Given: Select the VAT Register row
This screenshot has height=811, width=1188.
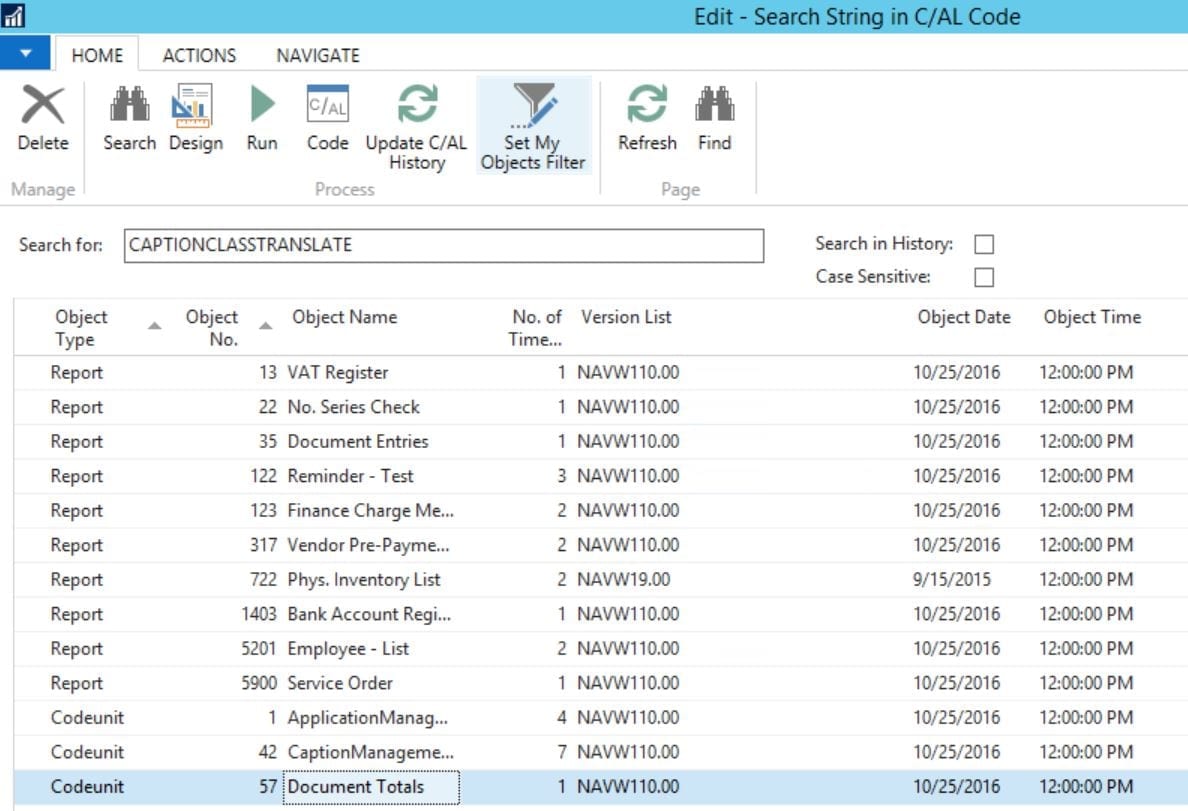Looking at the screenshot, I should coord(601,373).
